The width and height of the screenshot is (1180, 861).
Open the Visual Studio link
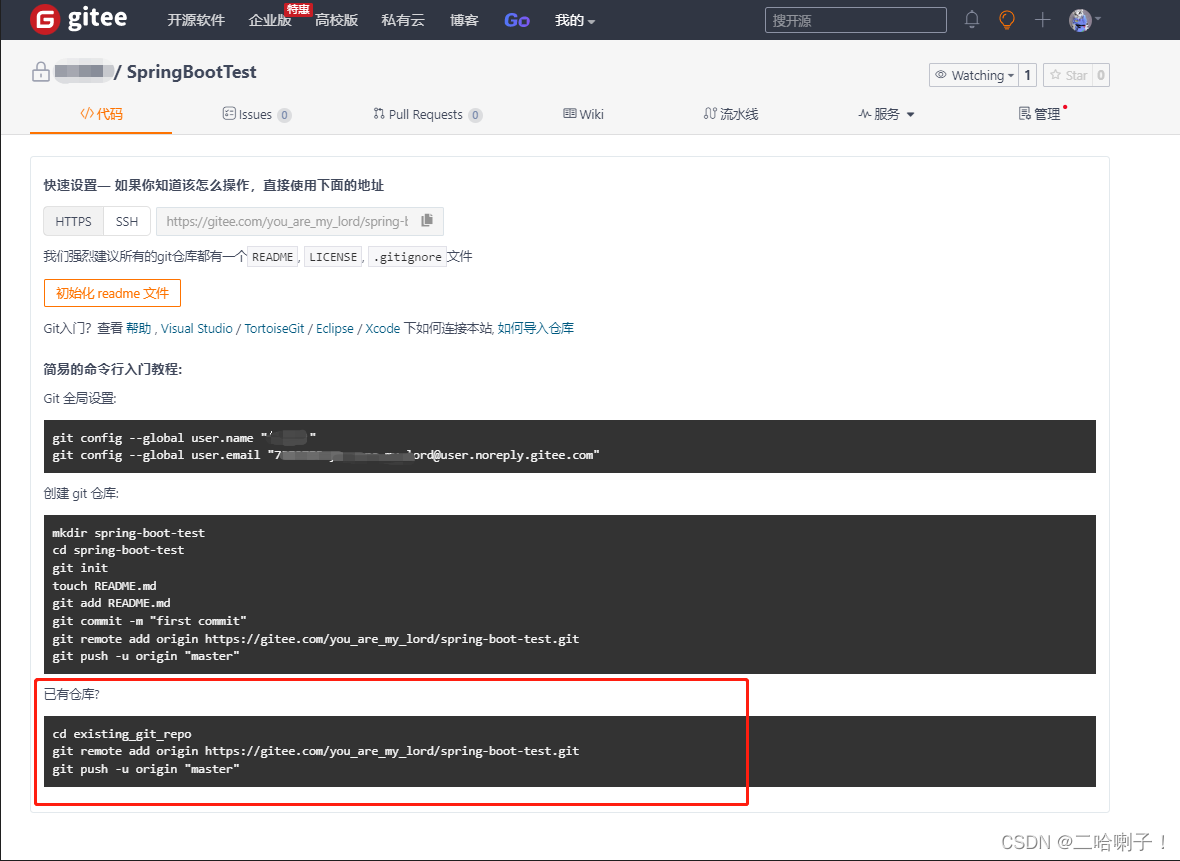click(196, 328)
